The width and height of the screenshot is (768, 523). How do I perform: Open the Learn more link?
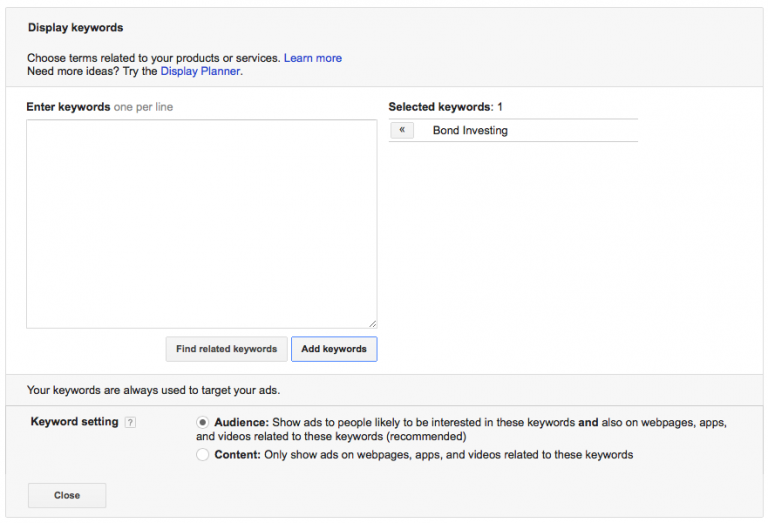pos(312,58)
